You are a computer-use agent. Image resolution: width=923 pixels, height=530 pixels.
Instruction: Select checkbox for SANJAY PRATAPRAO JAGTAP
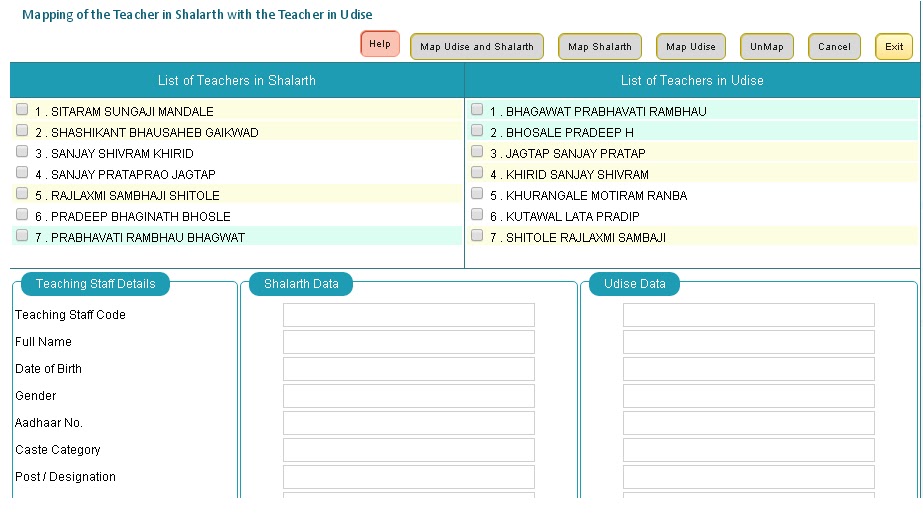point(22,173)
